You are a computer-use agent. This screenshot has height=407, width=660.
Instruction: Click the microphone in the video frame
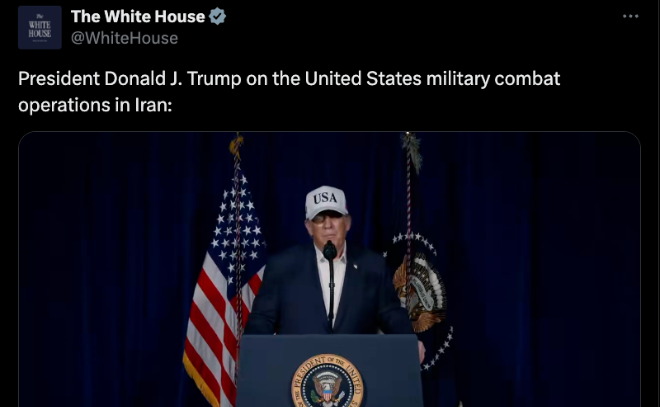coord(330,250)
